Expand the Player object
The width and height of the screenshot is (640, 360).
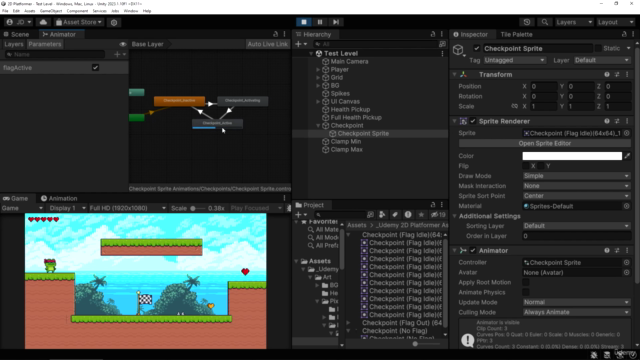[x=318, y=70]
